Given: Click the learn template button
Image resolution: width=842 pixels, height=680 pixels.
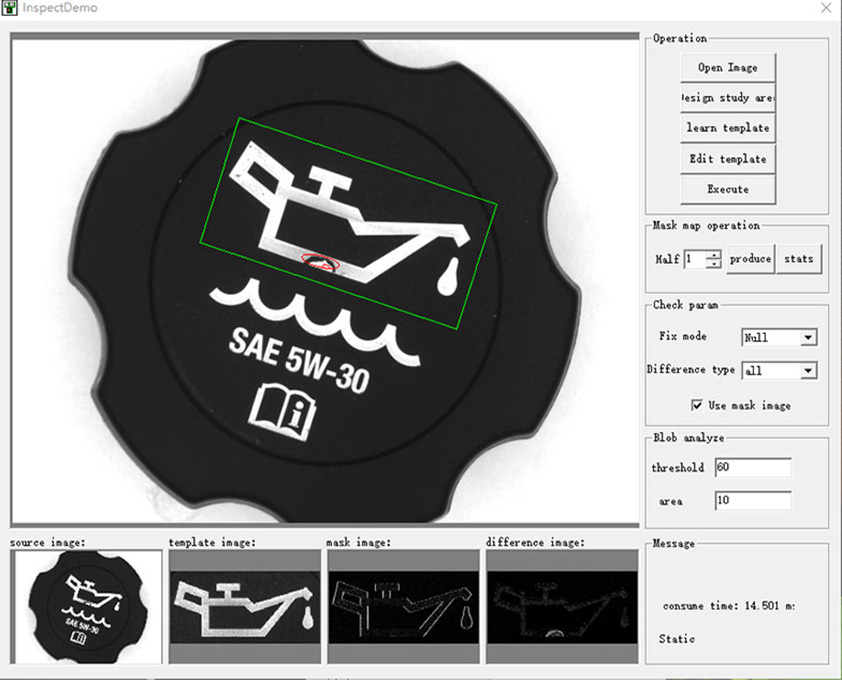Looking at the screenshot, I should (x=727, y=128).
